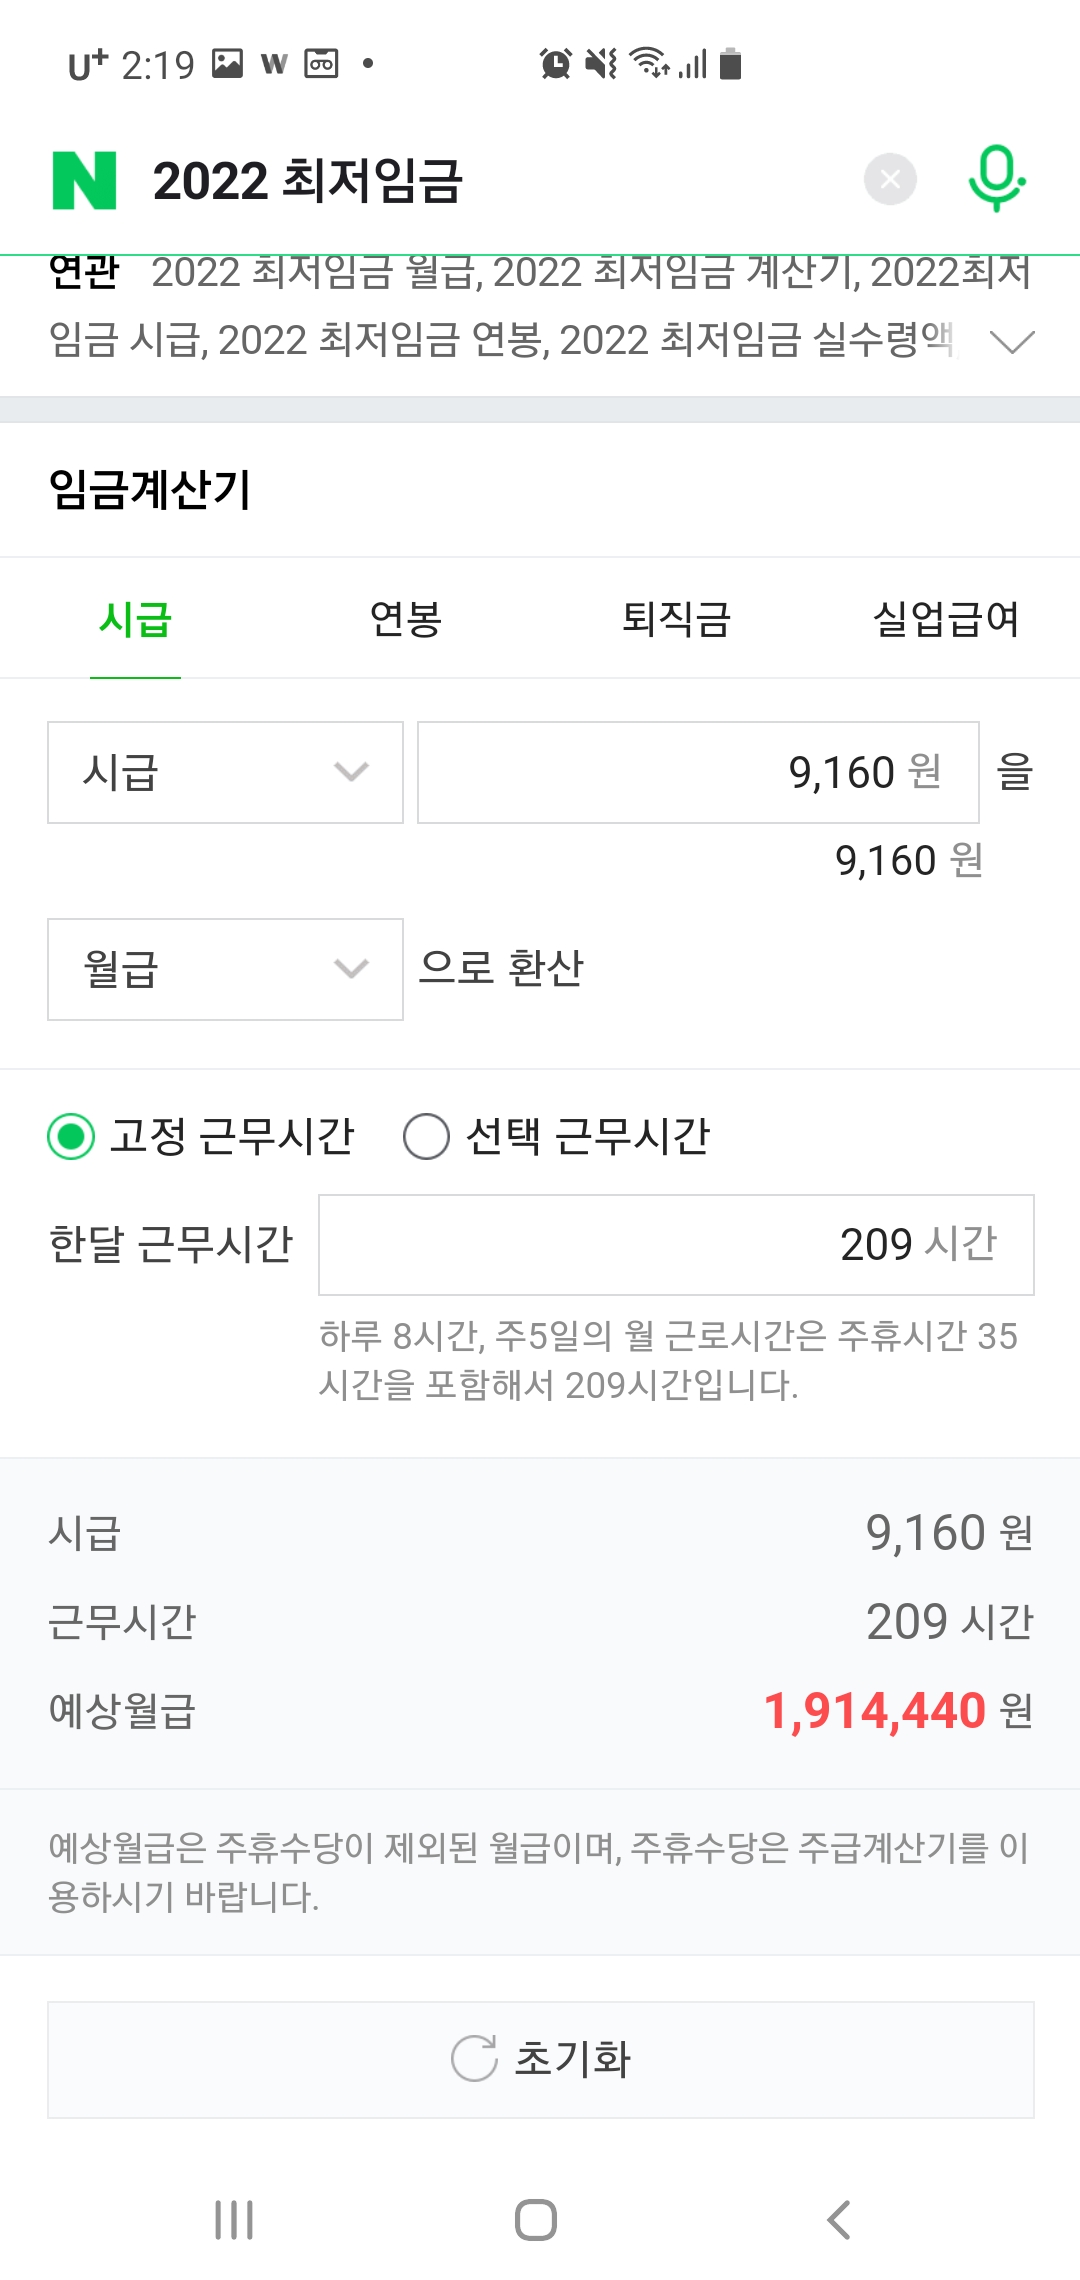Select the 고정 근무시간 radio button
The height and width of the screenshot is (2280, 1080).
(71, 1137)
